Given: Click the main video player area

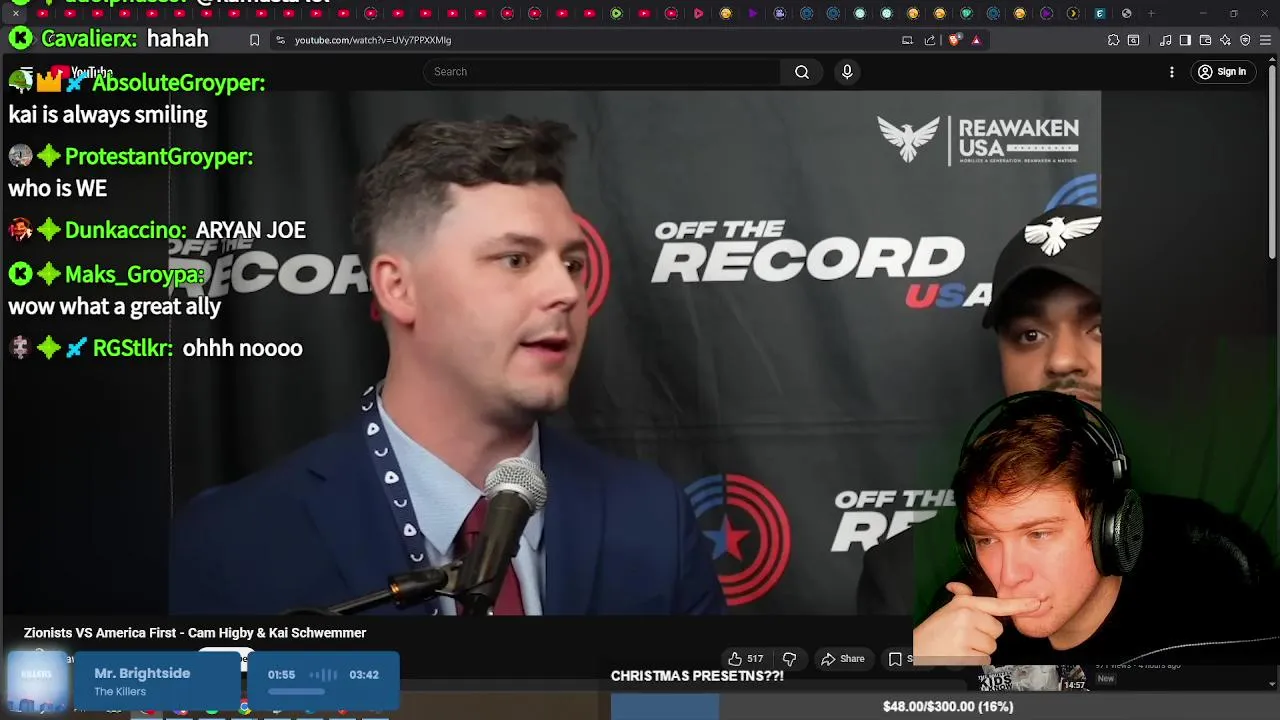Looking at the screenshot, I should coord(635,352).
